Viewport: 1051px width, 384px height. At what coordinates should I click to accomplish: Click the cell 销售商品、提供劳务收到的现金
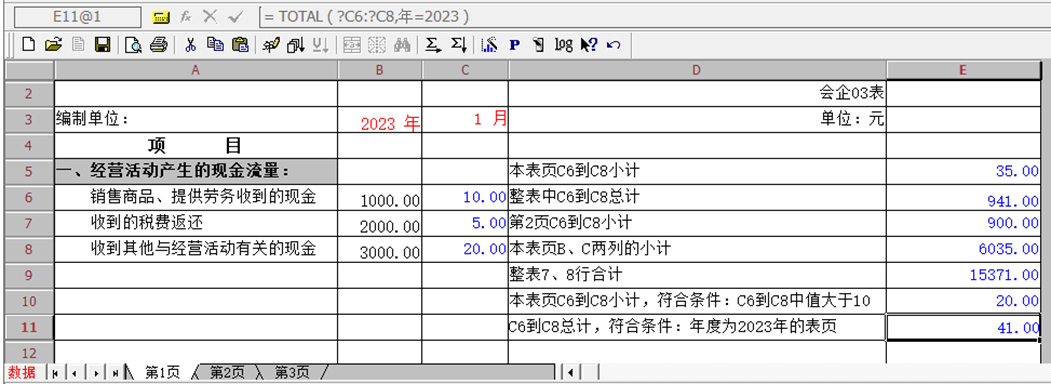coord(196,198)
